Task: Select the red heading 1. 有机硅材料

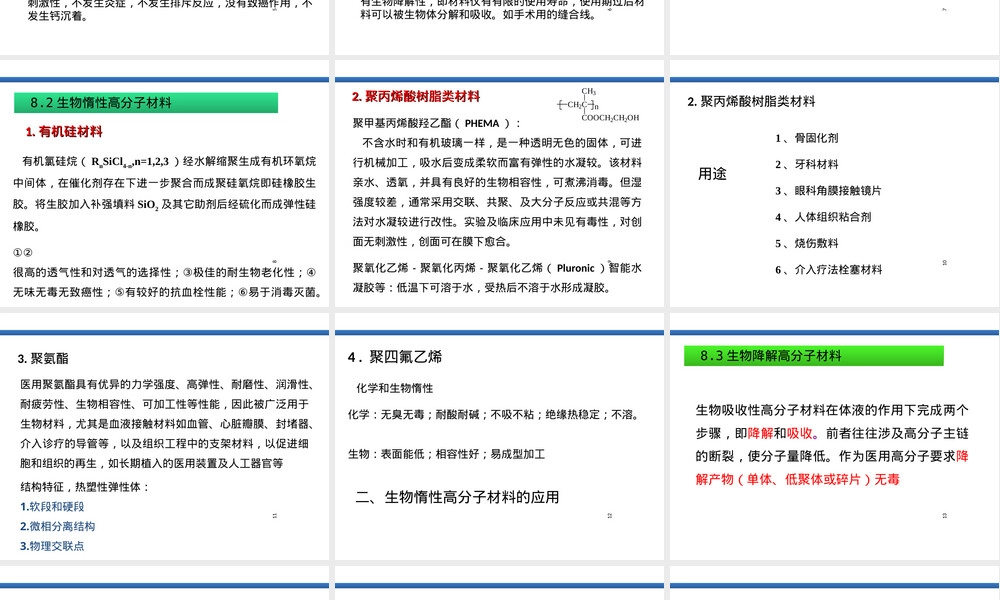Action: 64,132
